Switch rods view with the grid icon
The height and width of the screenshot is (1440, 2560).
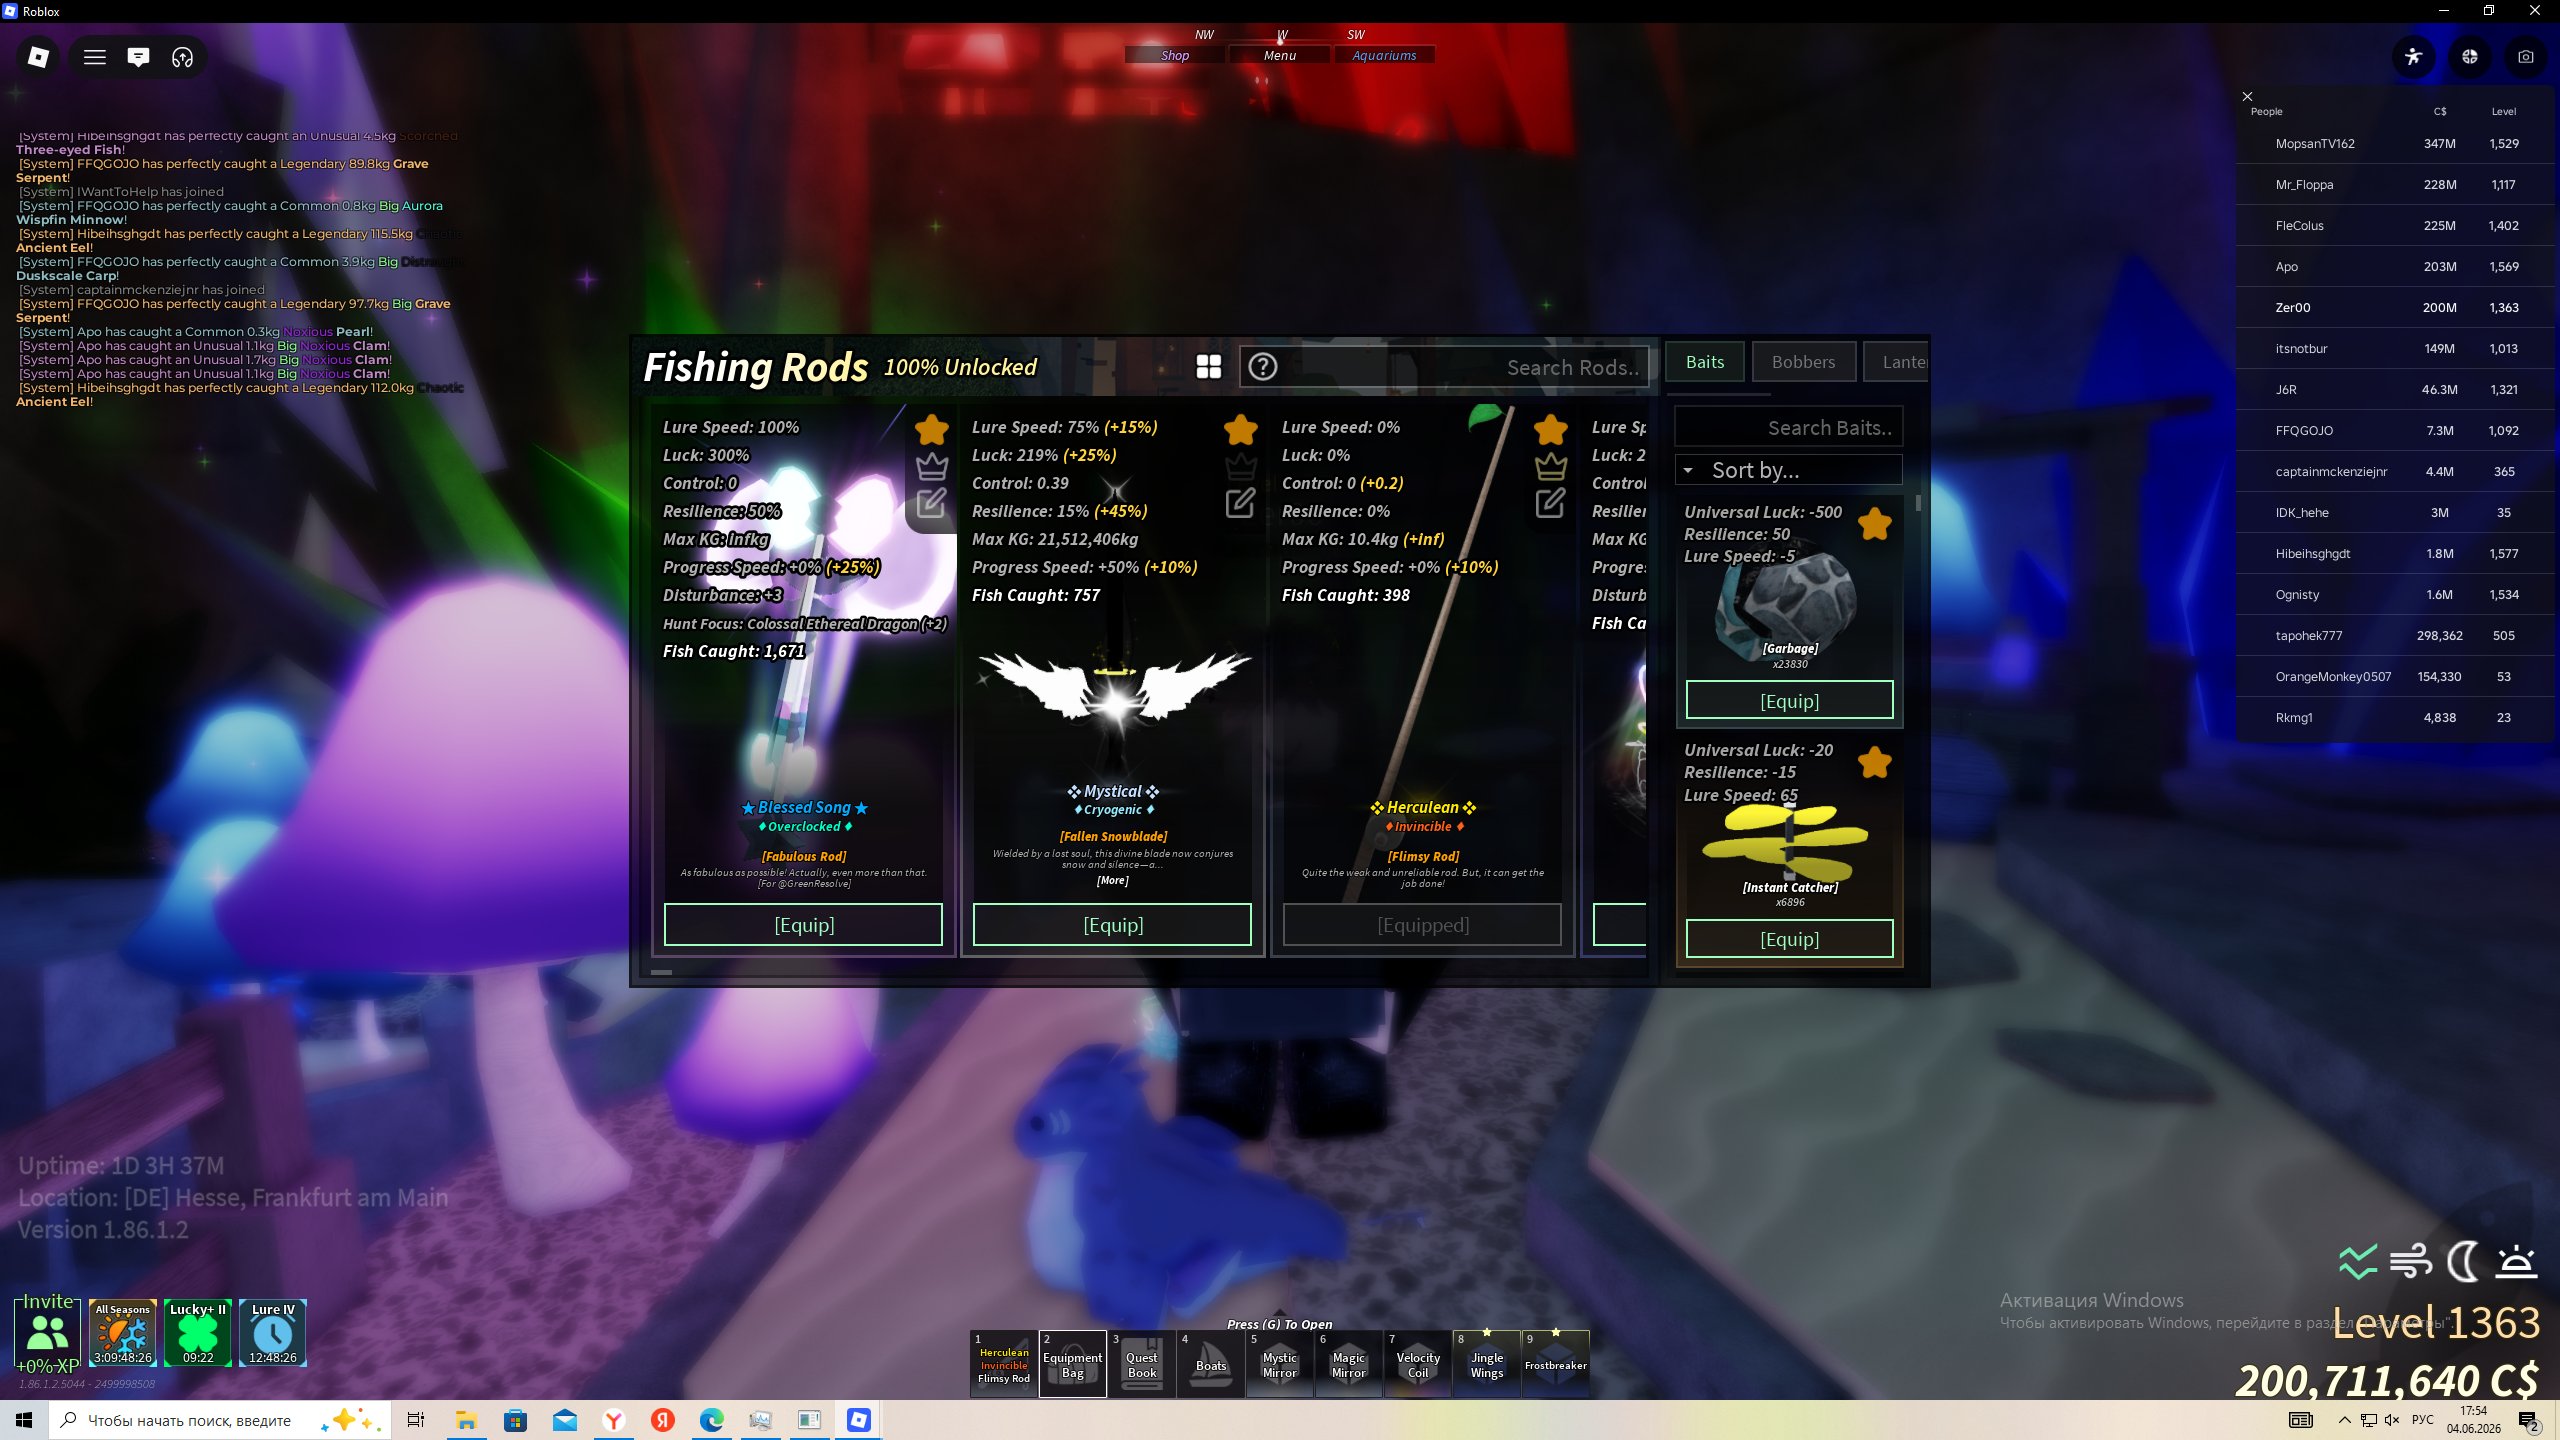(1209, 367)
